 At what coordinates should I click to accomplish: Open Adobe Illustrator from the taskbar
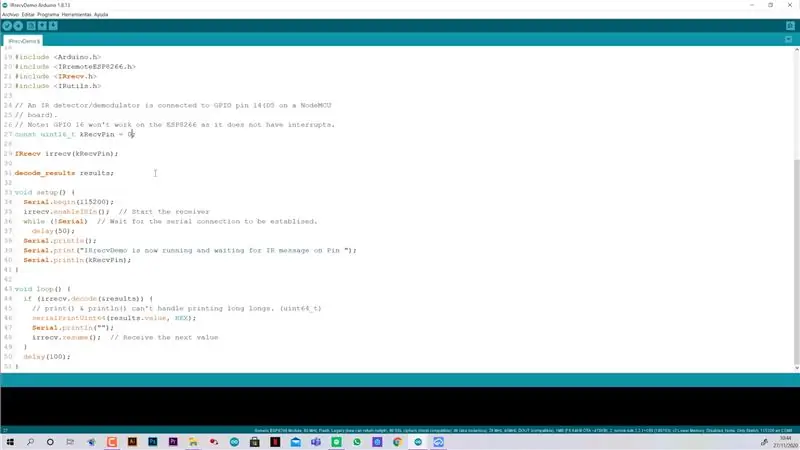click(132, 442)
